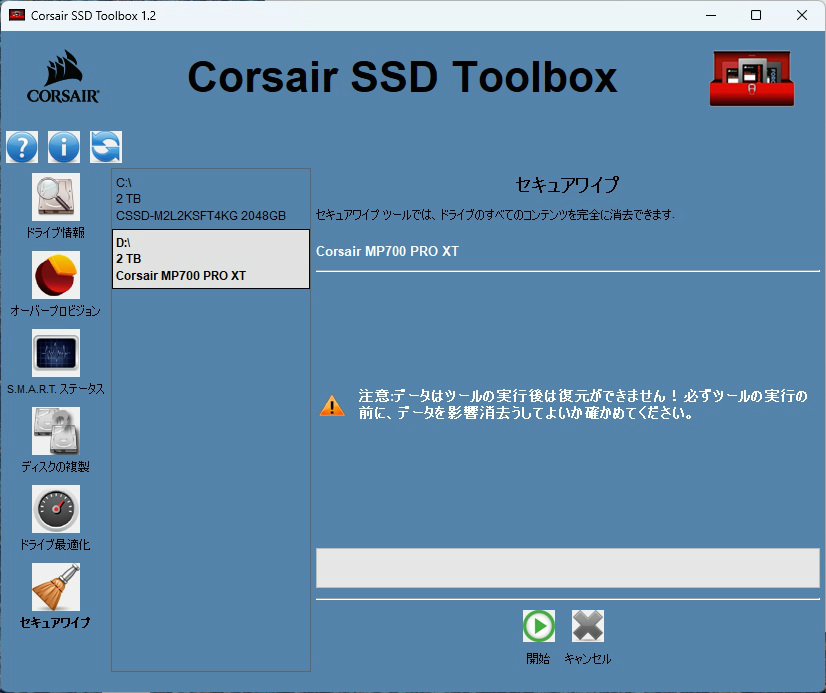Screen dimensions: 826x693
Task: Click the blue Info icon
Action: click(64, 147)
